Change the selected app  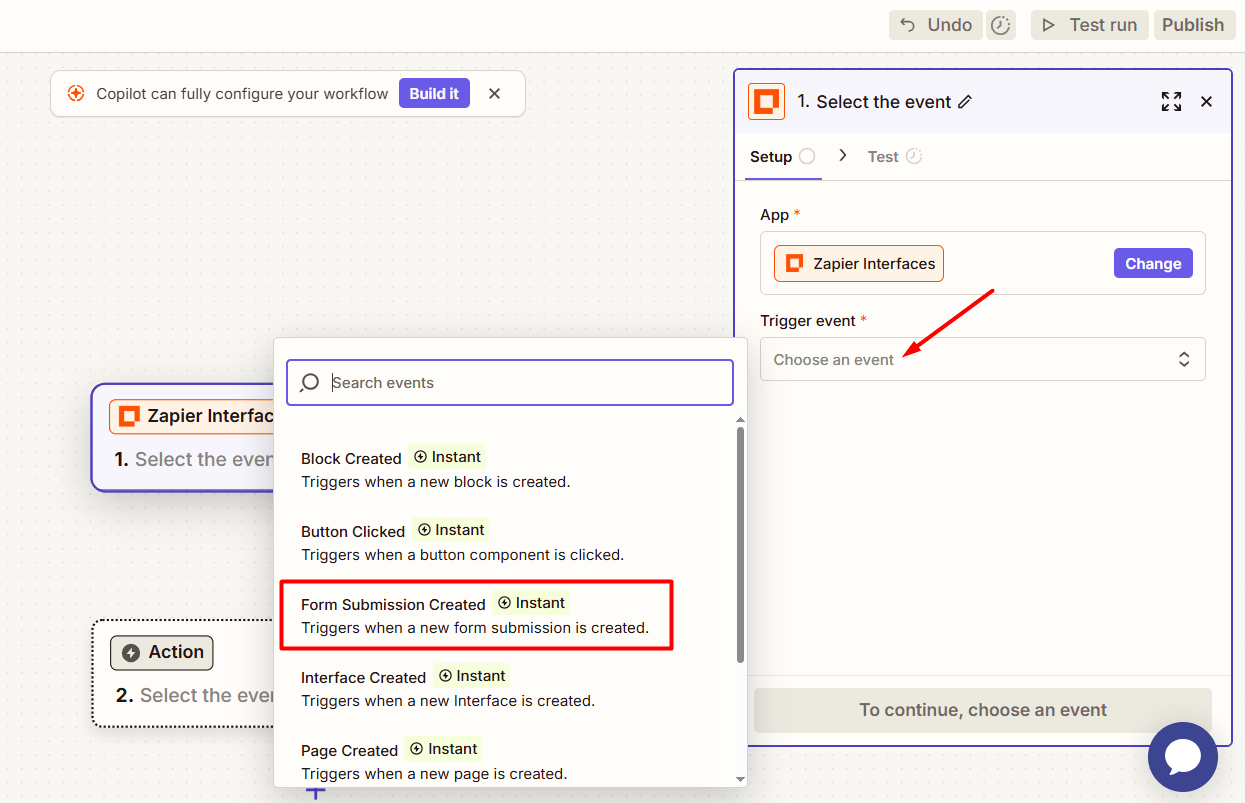1153,264
